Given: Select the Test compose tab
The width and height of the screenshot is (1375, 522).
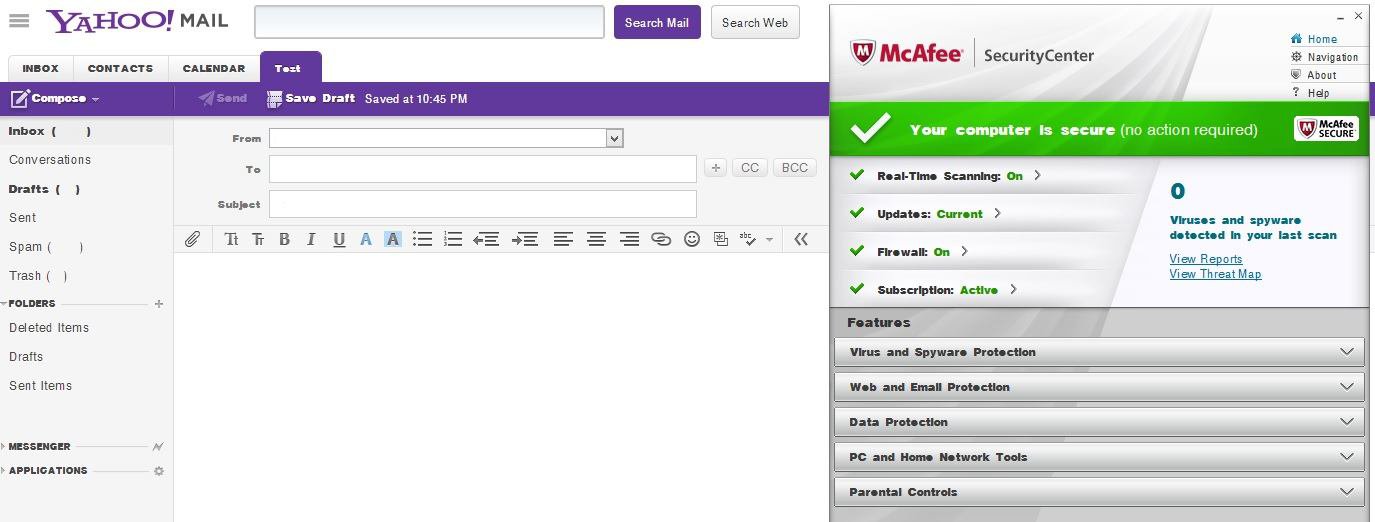Looking at the screenshot, I should pyautogui.click(x=290, y=68).
